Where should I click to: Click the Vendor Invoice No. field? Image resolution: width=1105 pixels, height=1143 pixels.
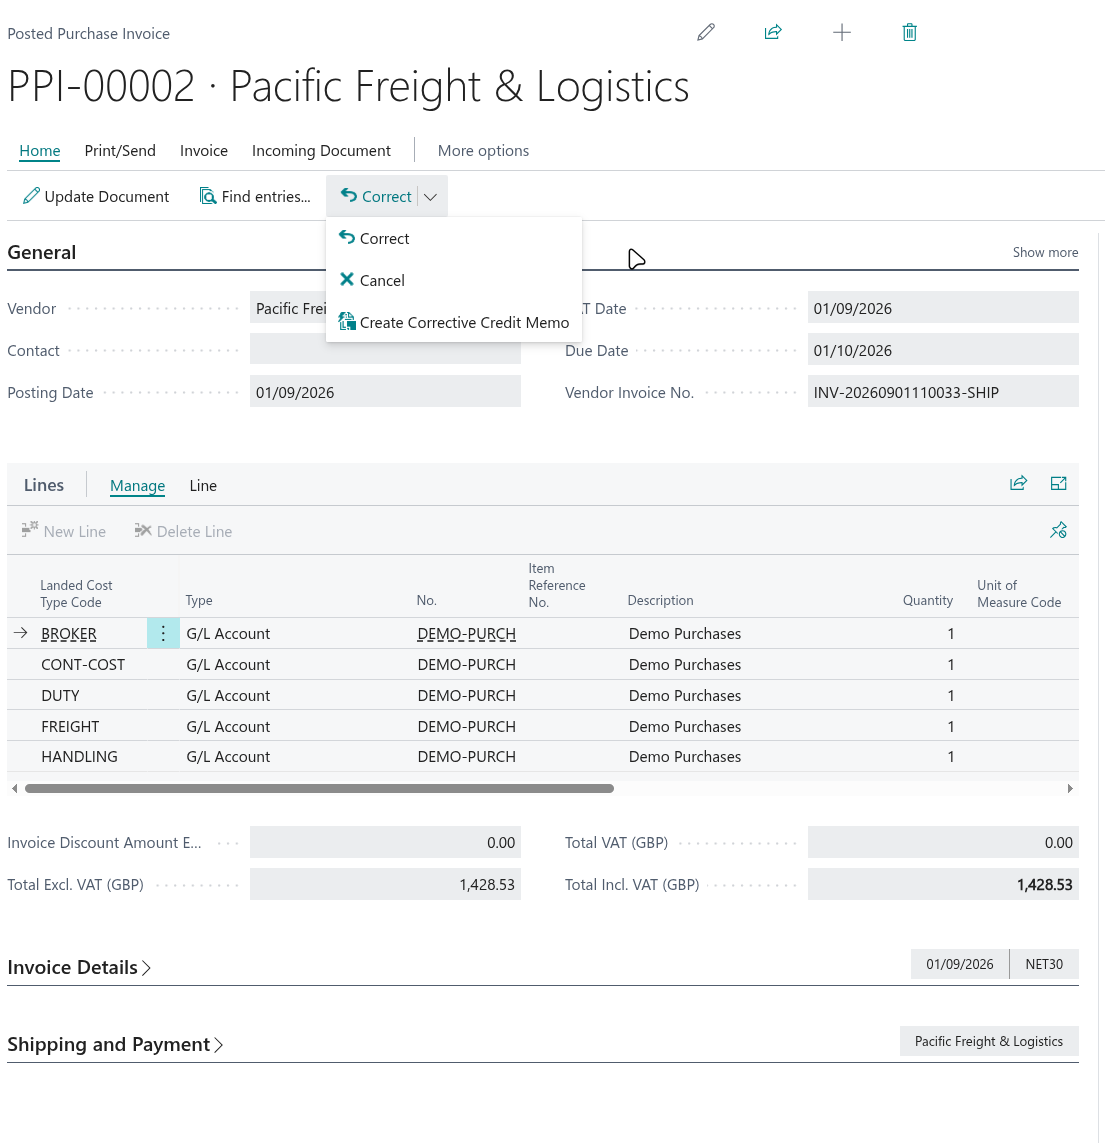pos(942,392)
